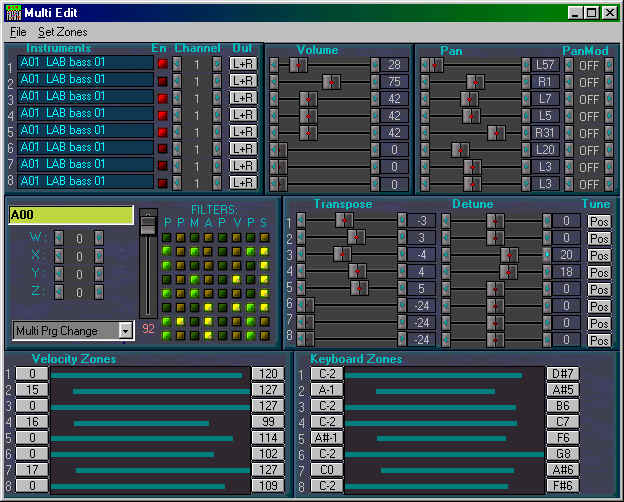This screenshot has width=624, height=502.
Task: Click the keyboard zone high note D#7
Action: click(562, 374)
